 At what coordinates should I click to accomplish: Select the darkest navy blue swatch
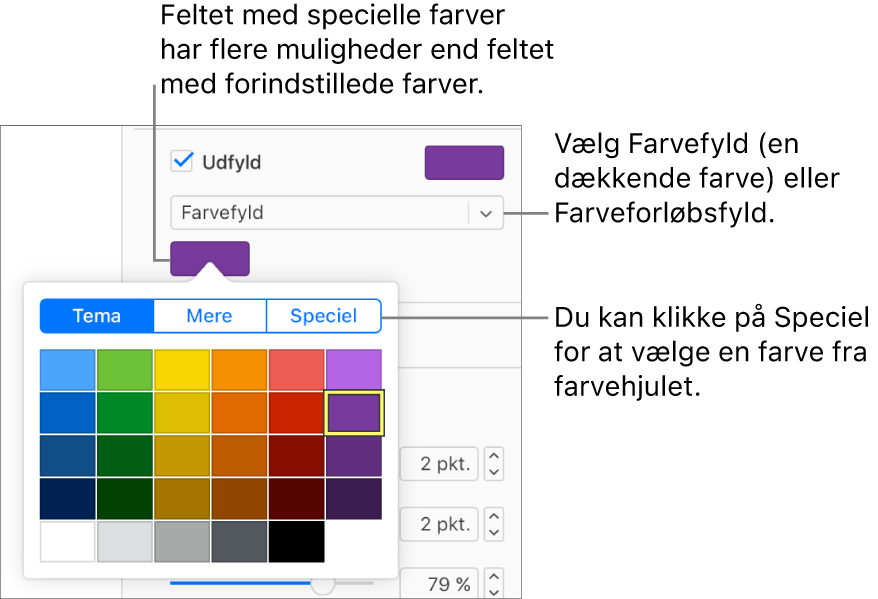(x=68, y=498)
